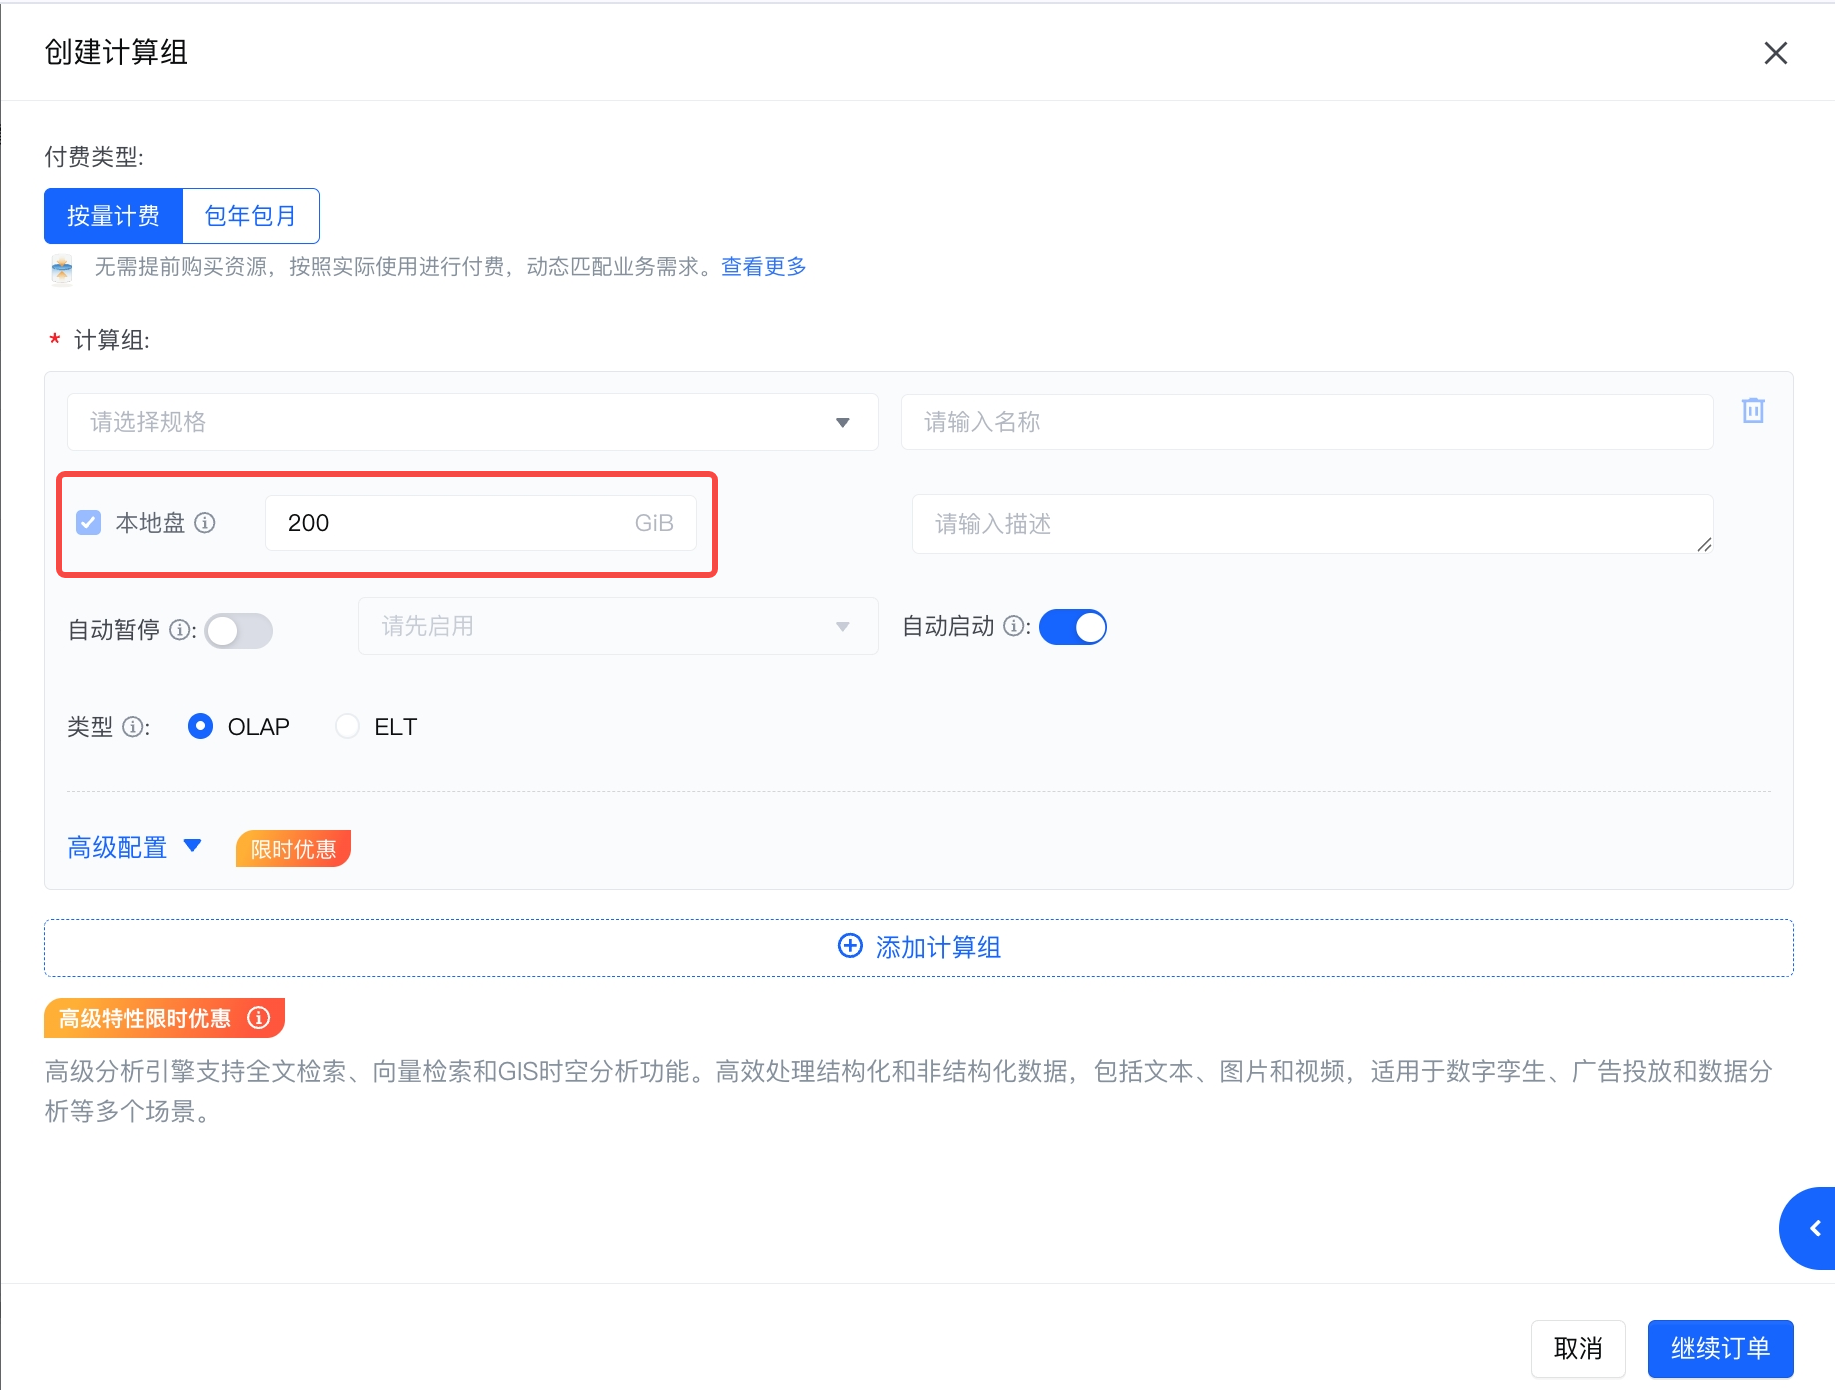Select the OLAP type radio button
Image resolution: width=1835 pixels, height=1390 pixels.
(200, 726)
